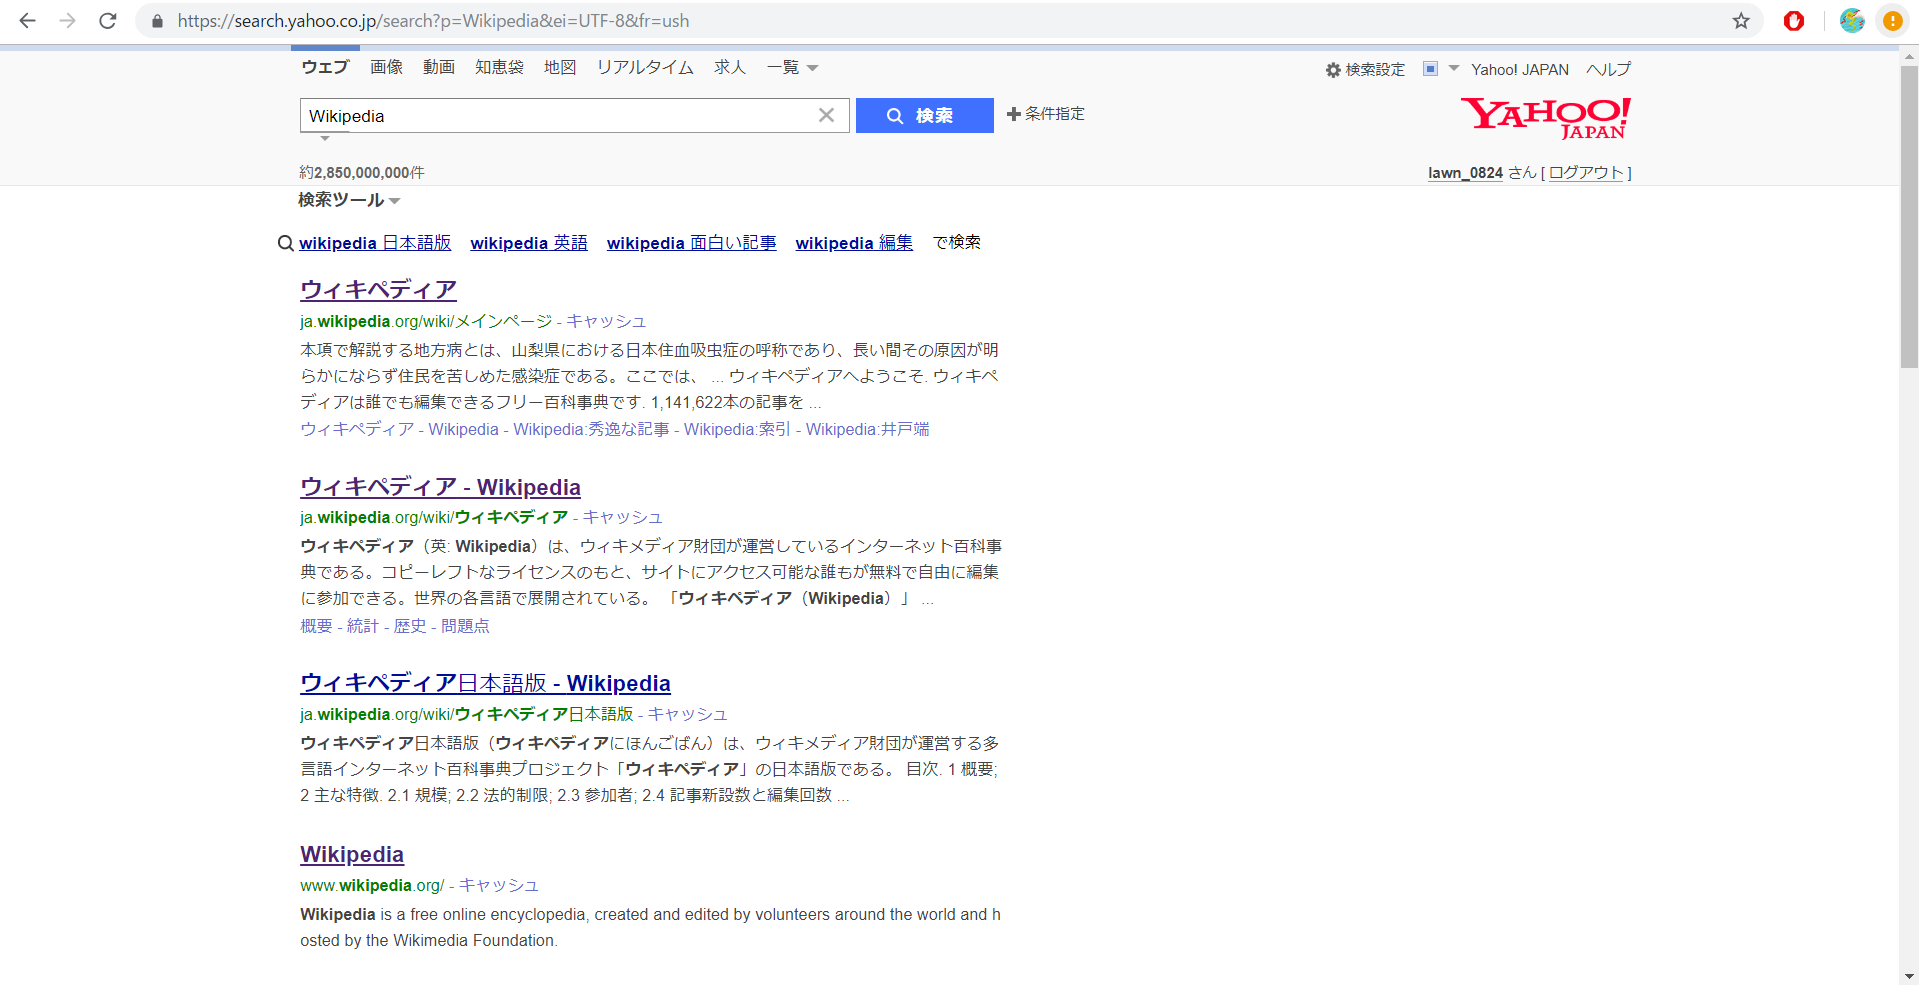The image size is (1919, 985).
Task: Expand suggestions arrow below search box
Action: pos(324,138)
